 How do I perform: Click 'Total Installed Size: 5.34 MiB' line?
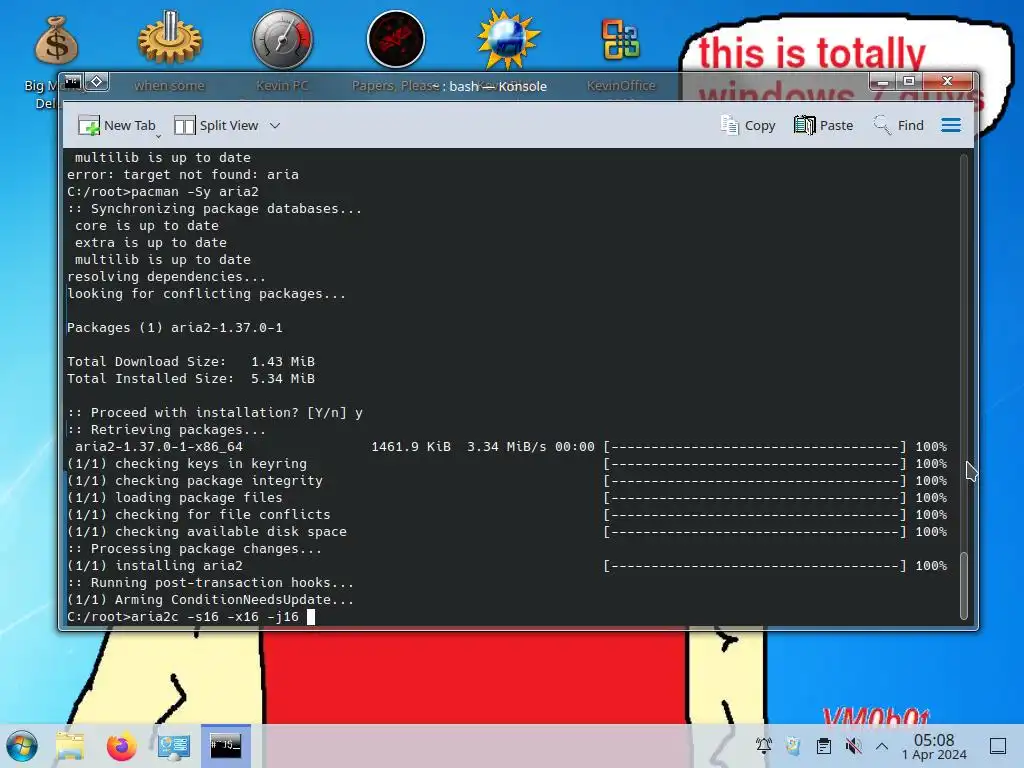191,378
